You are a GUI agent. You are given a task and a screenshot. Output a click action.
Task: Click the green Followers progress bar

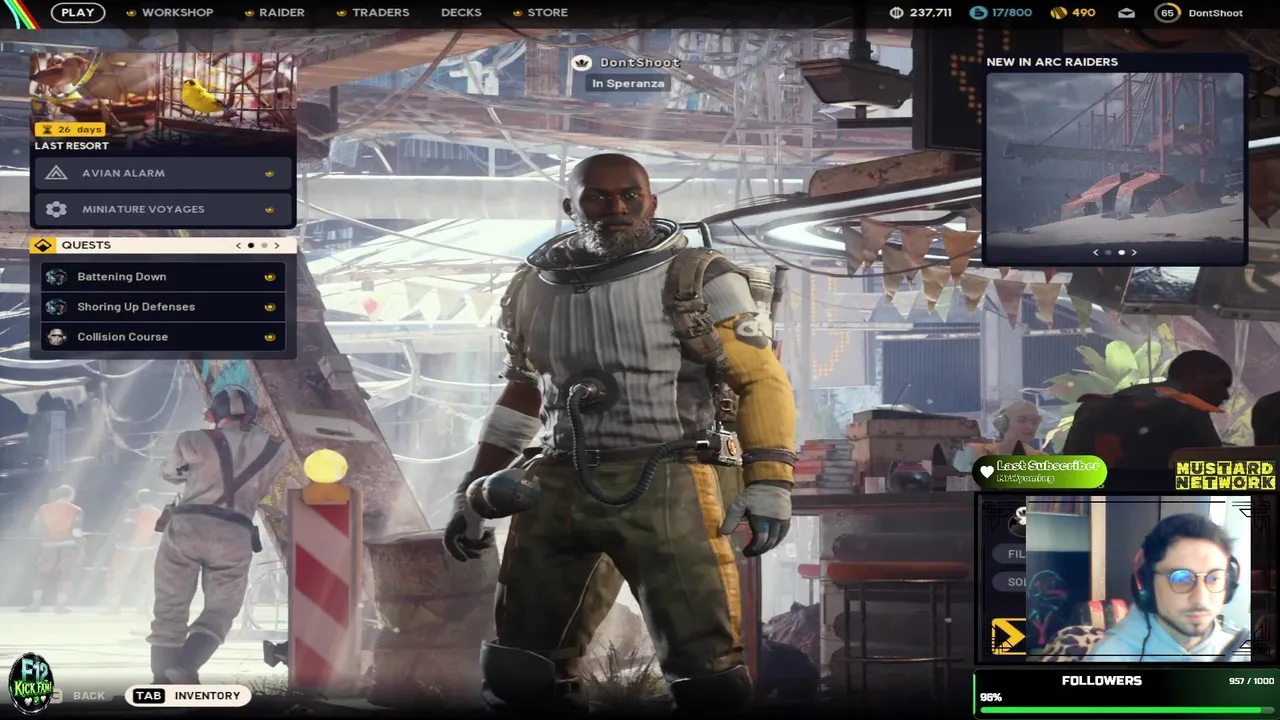pos(1127,711)
